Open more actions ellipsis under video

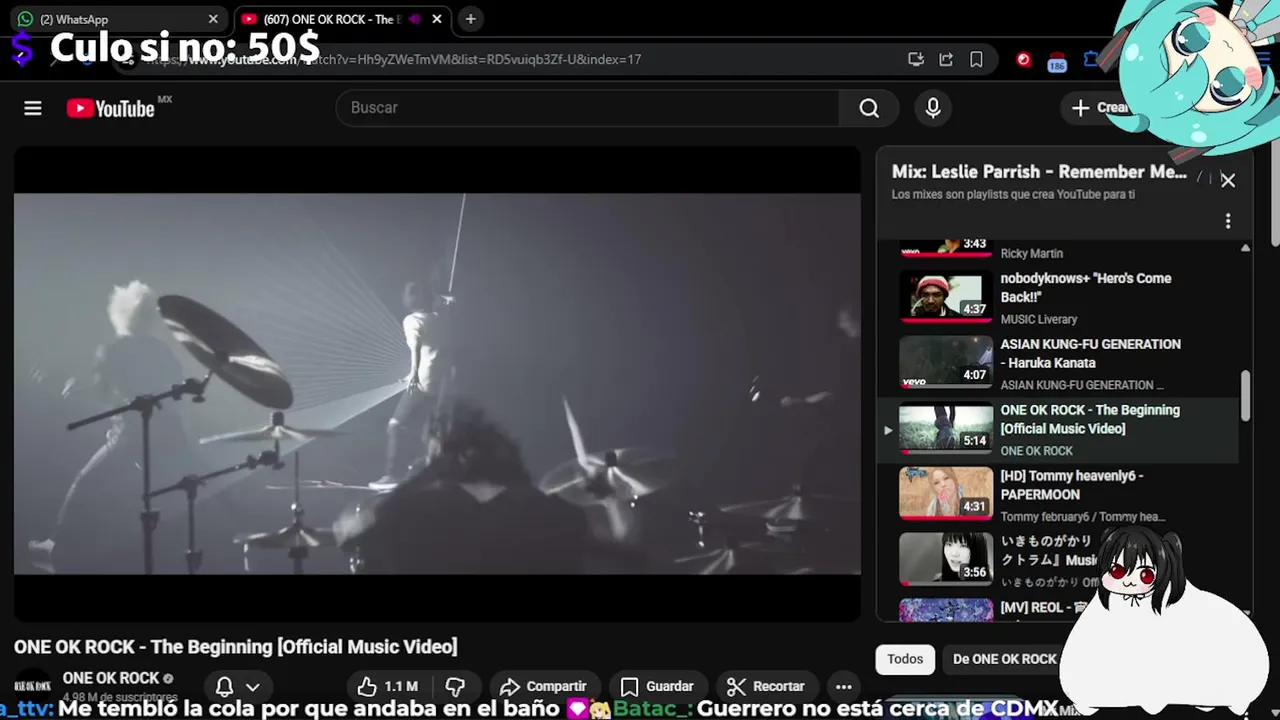tap(844, 687)
